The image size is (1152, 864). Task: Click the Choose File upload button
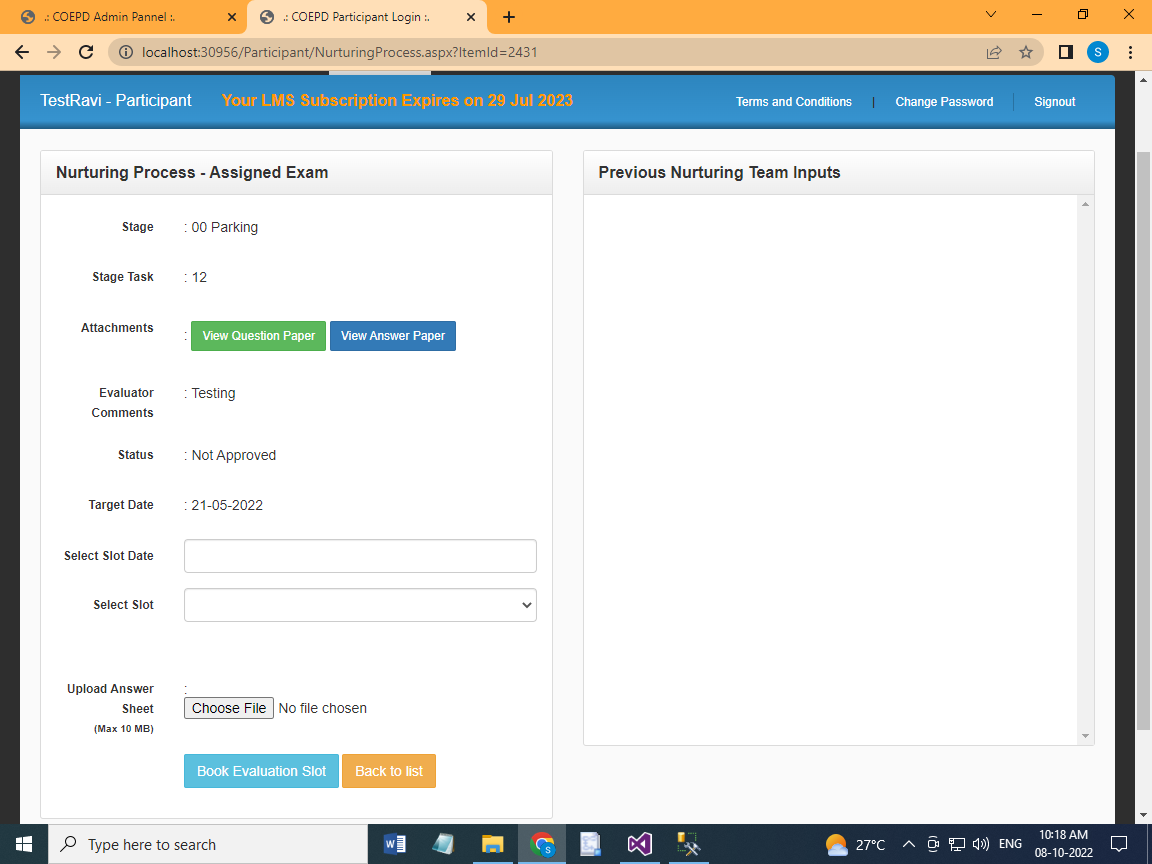click(x=229, y=708)
